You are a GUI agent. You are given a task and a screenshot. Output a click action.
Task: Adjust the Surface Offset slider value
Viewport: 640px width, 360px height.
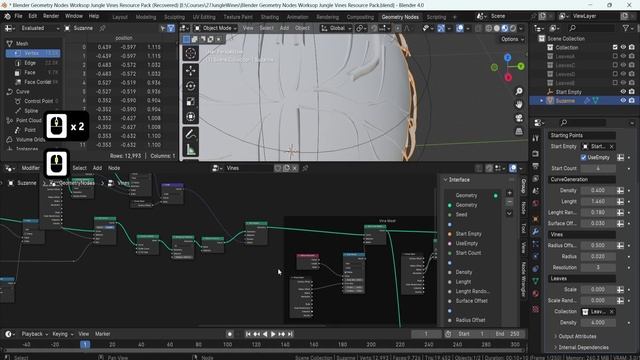pyautogui.click(x=598, y=223)
